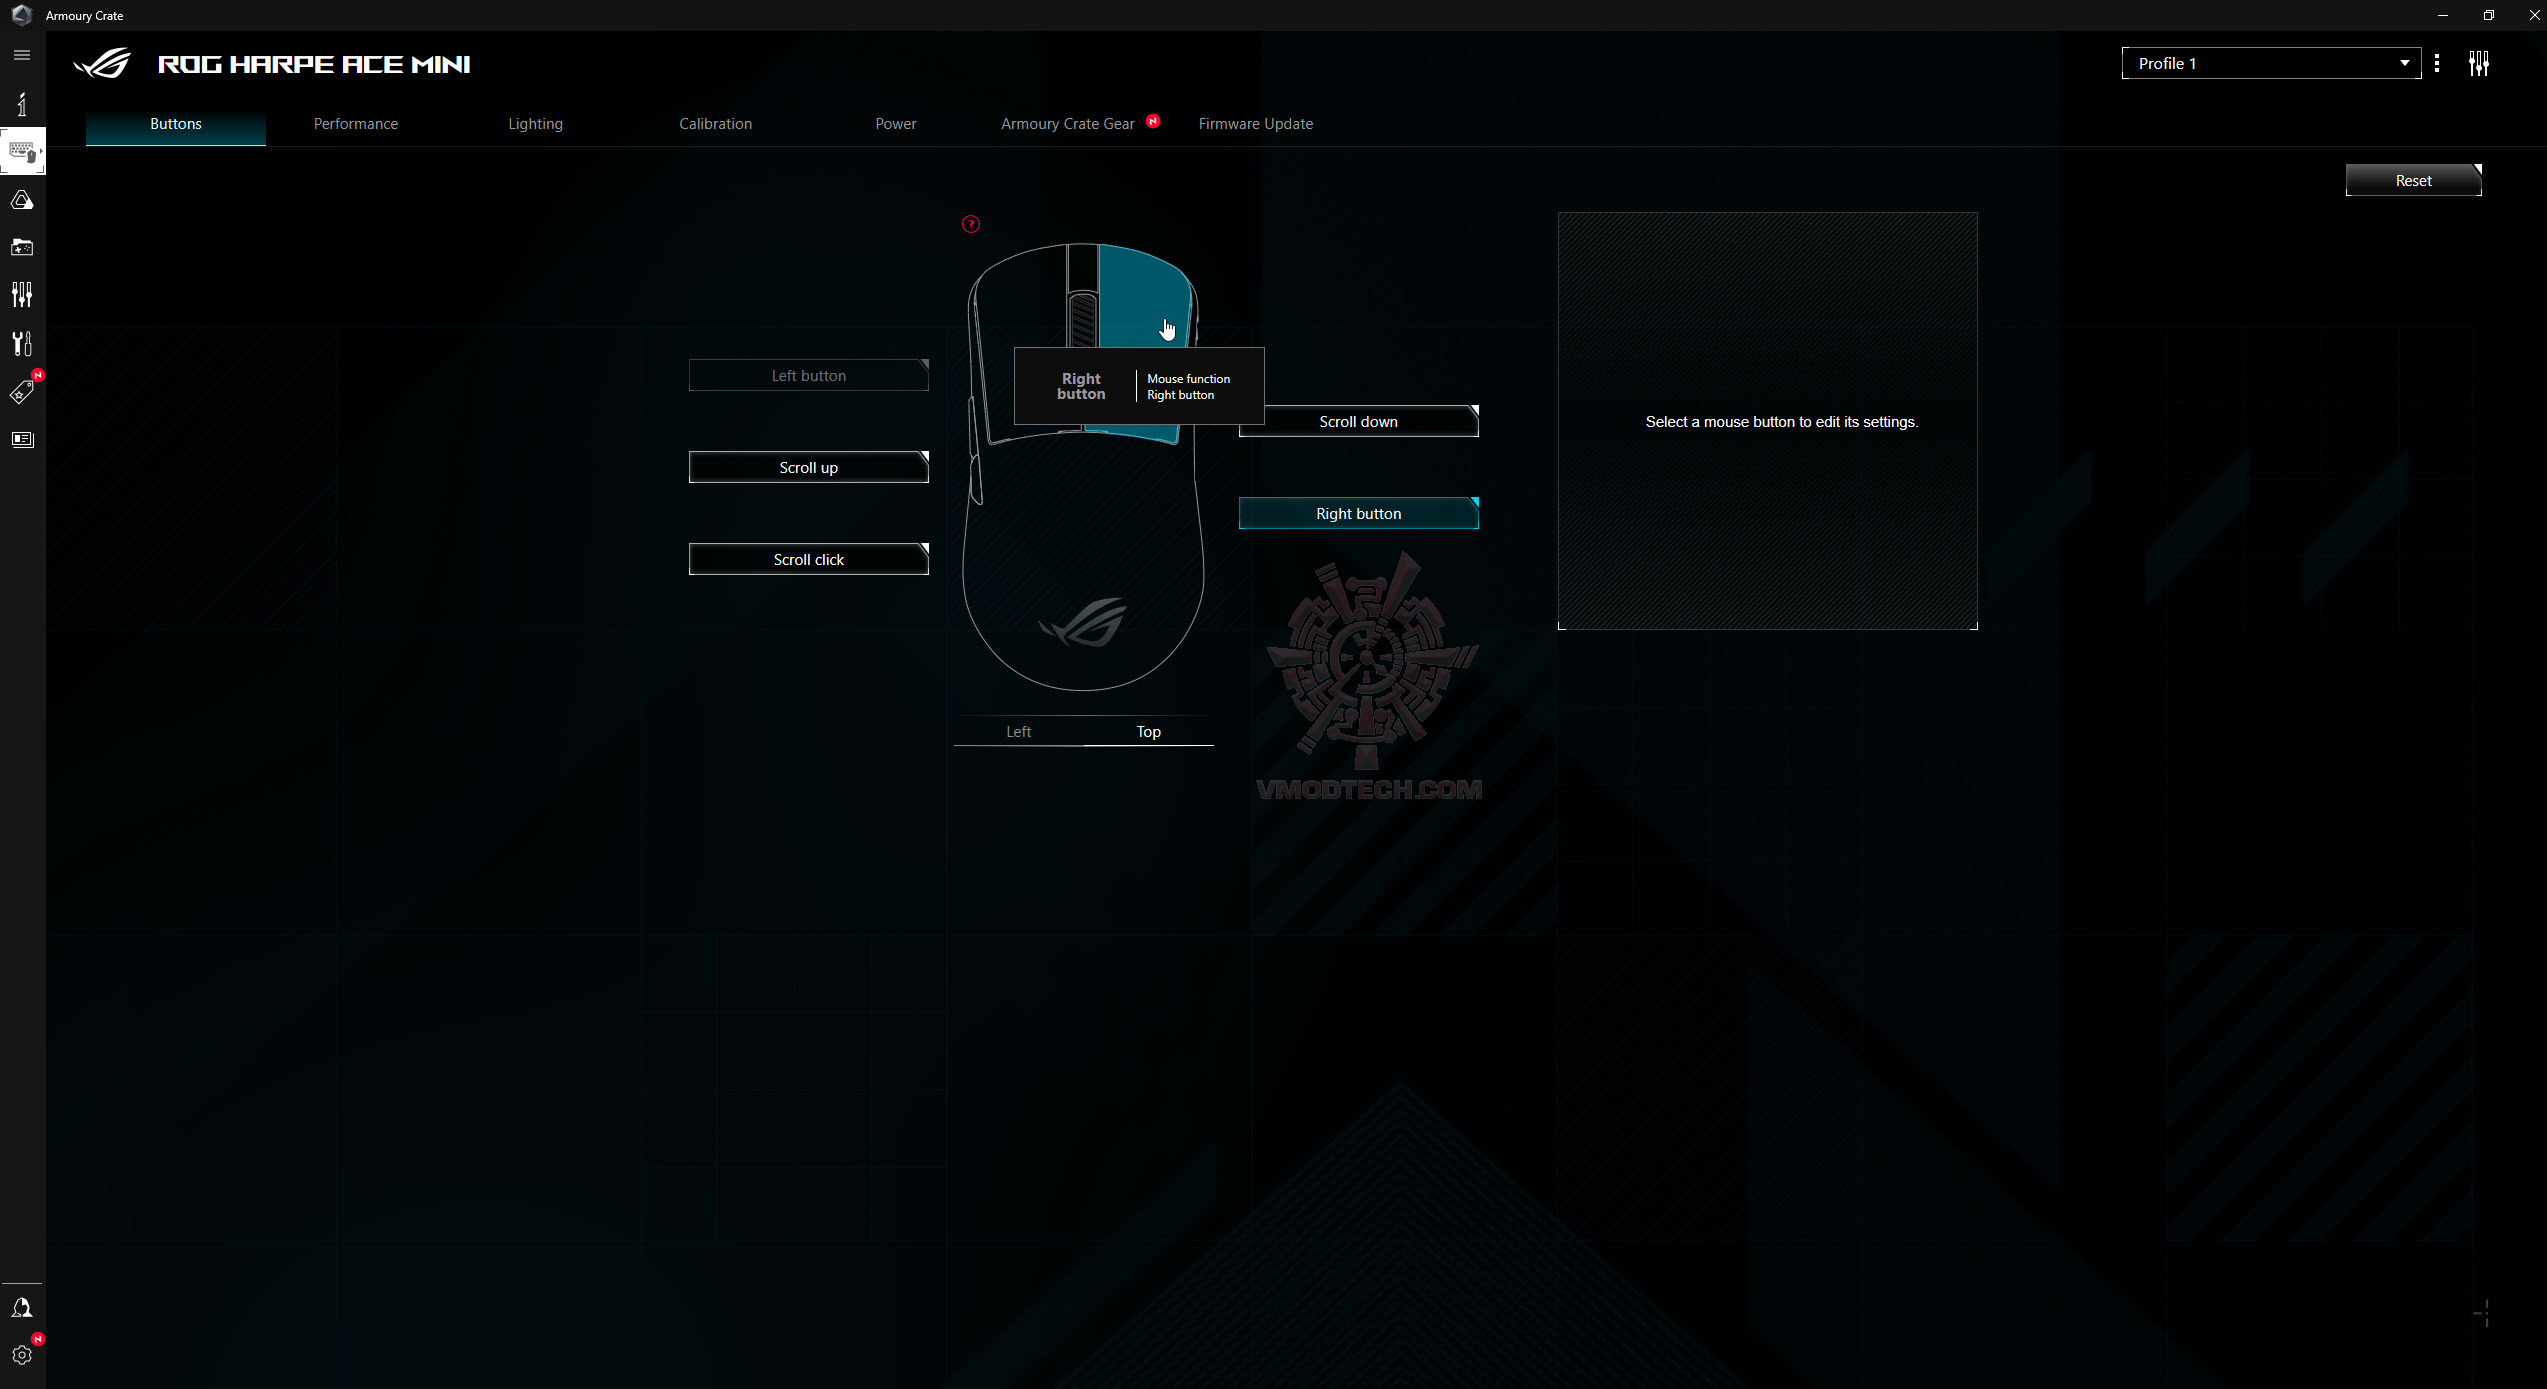
Task: Open Tools wrench and screwdriver icon
Action: 22,344
